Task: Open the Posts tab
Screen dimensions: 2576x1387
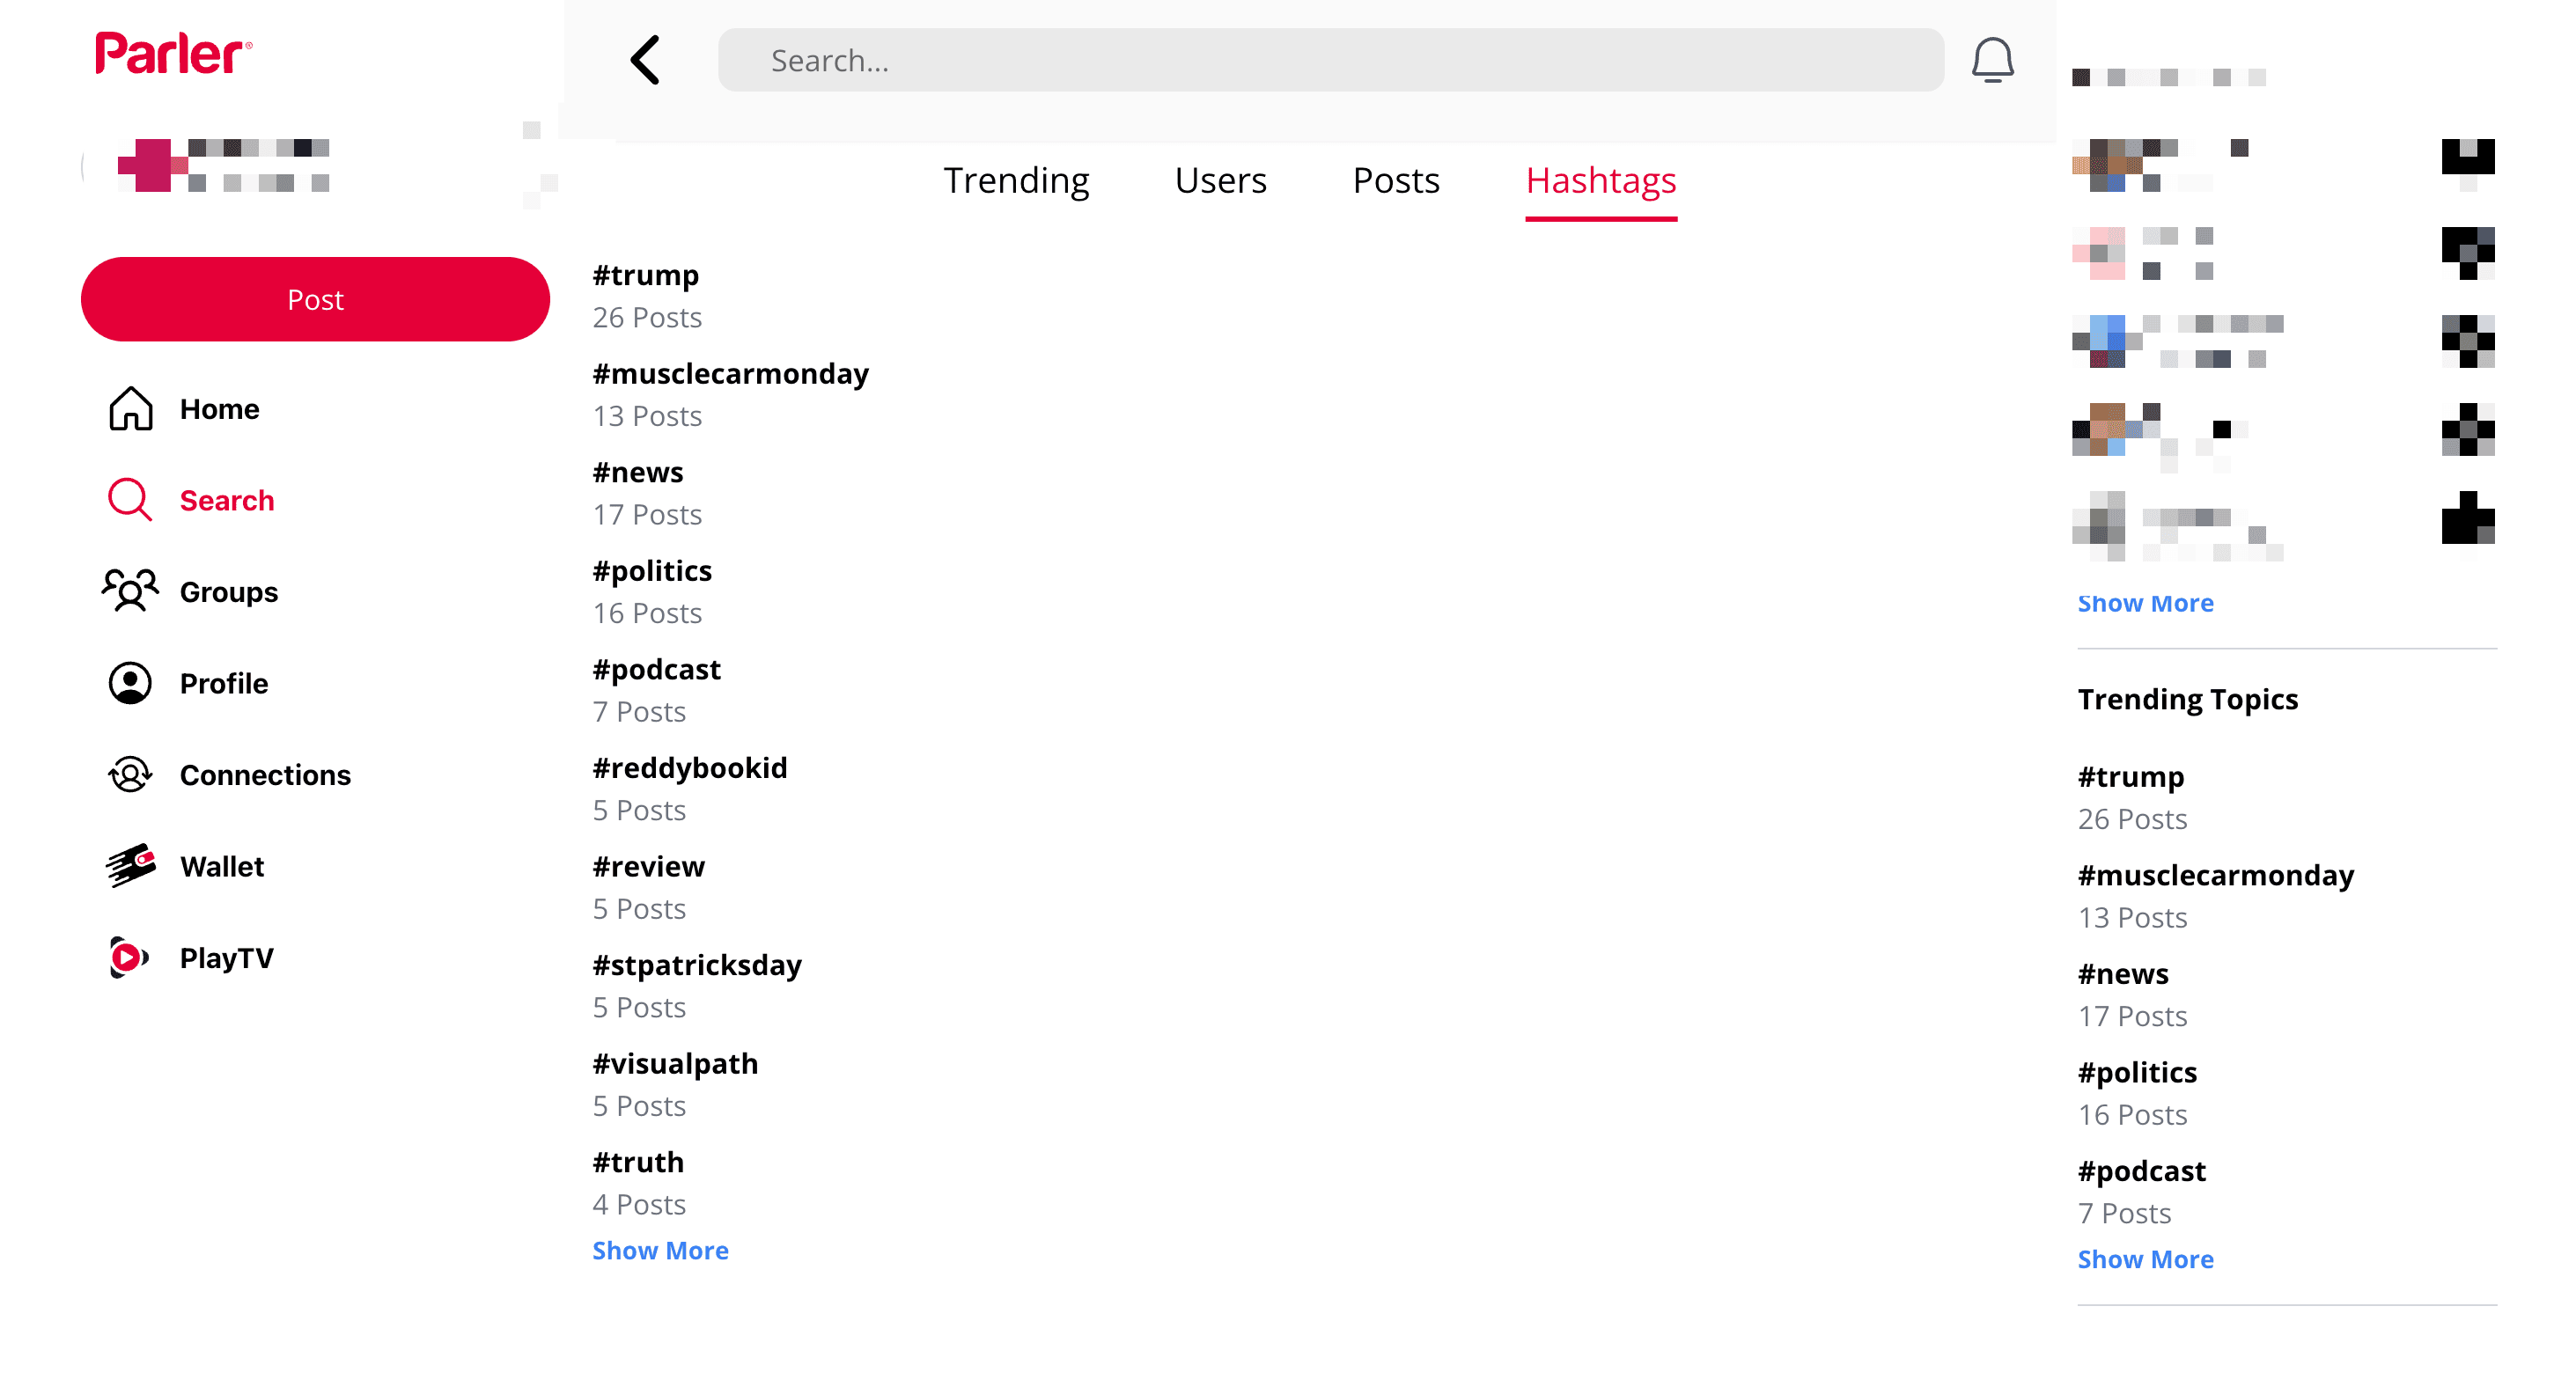Action: tap(1396, 181)
